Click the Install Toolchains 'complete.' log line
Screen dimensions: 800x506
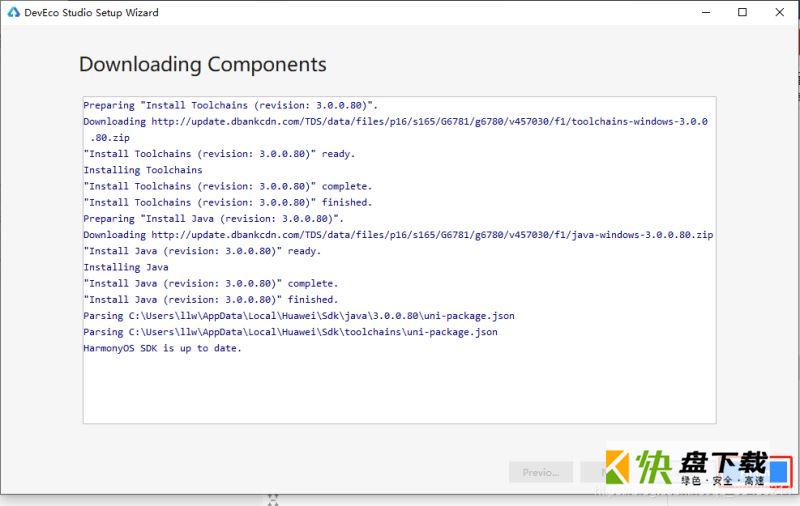tap(228, 186)
